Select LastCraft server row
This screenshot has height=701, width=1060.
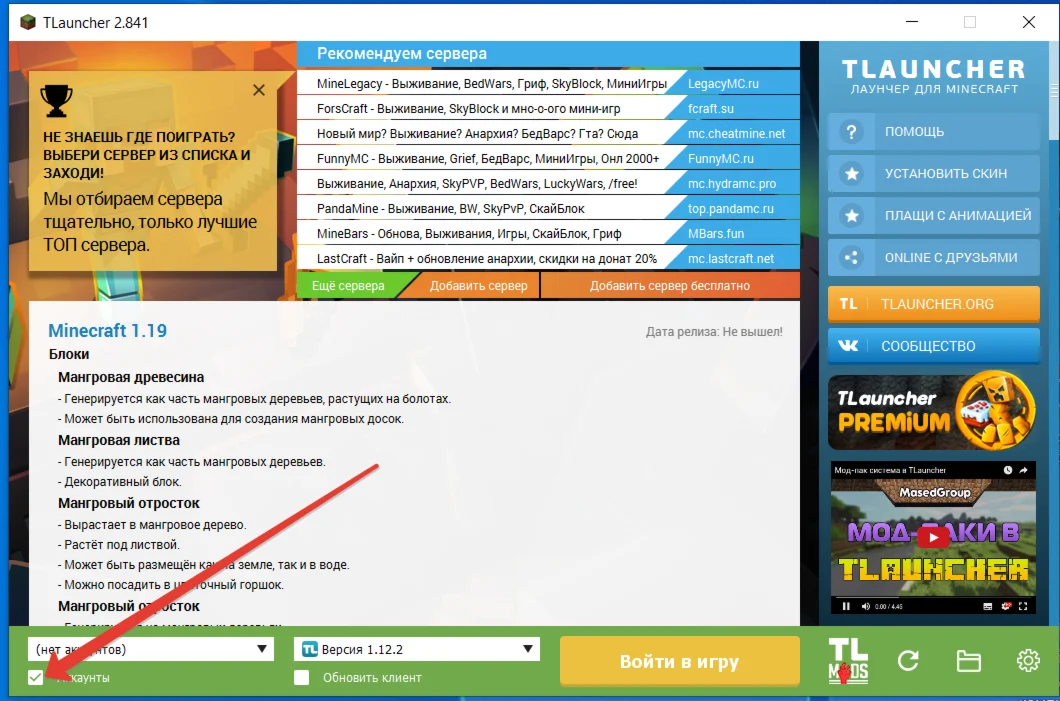[x=548, y=259]
